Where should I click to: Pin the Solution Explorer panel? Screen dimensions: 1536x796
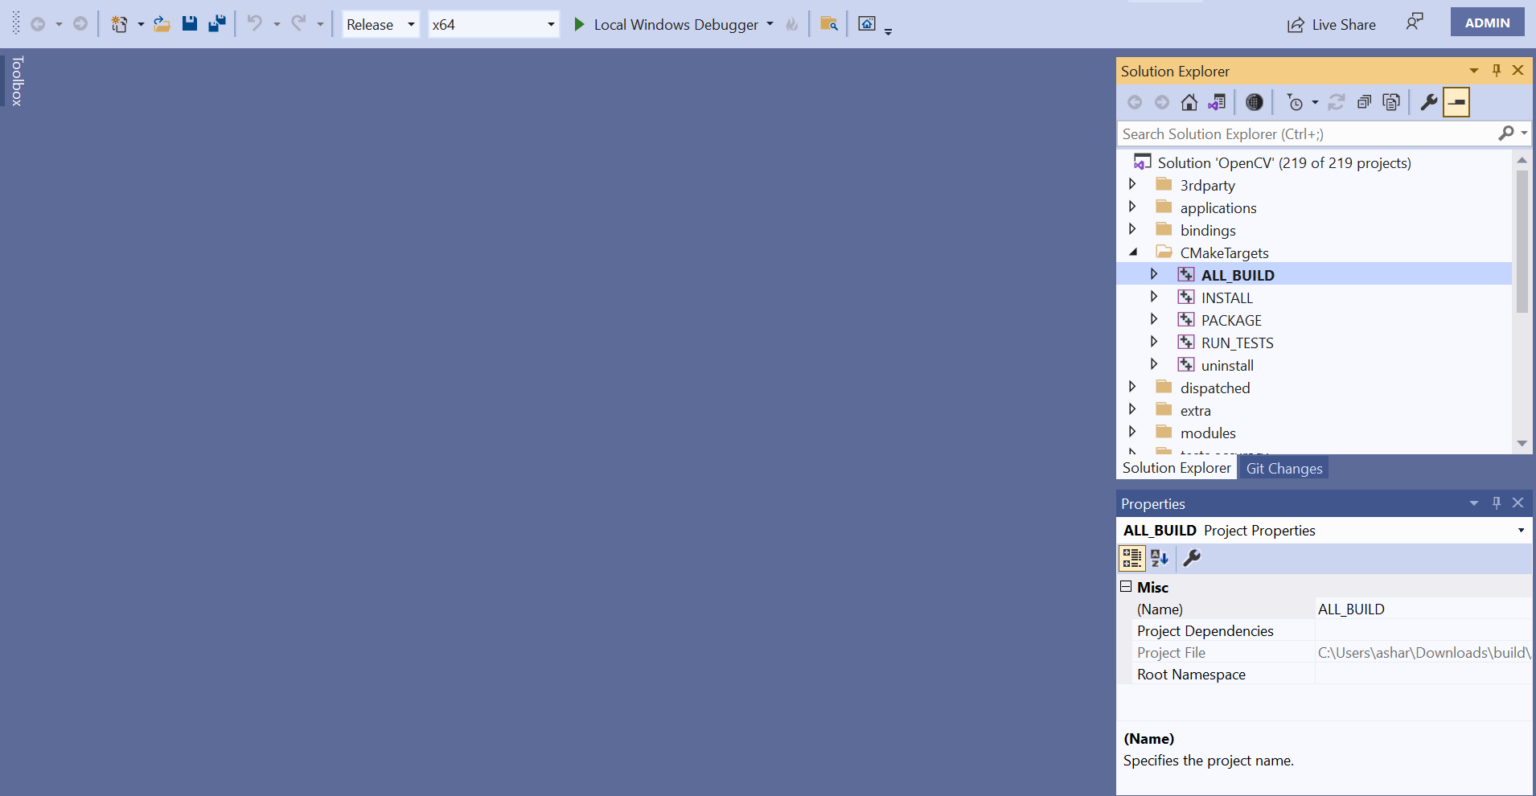point(1495,70)
